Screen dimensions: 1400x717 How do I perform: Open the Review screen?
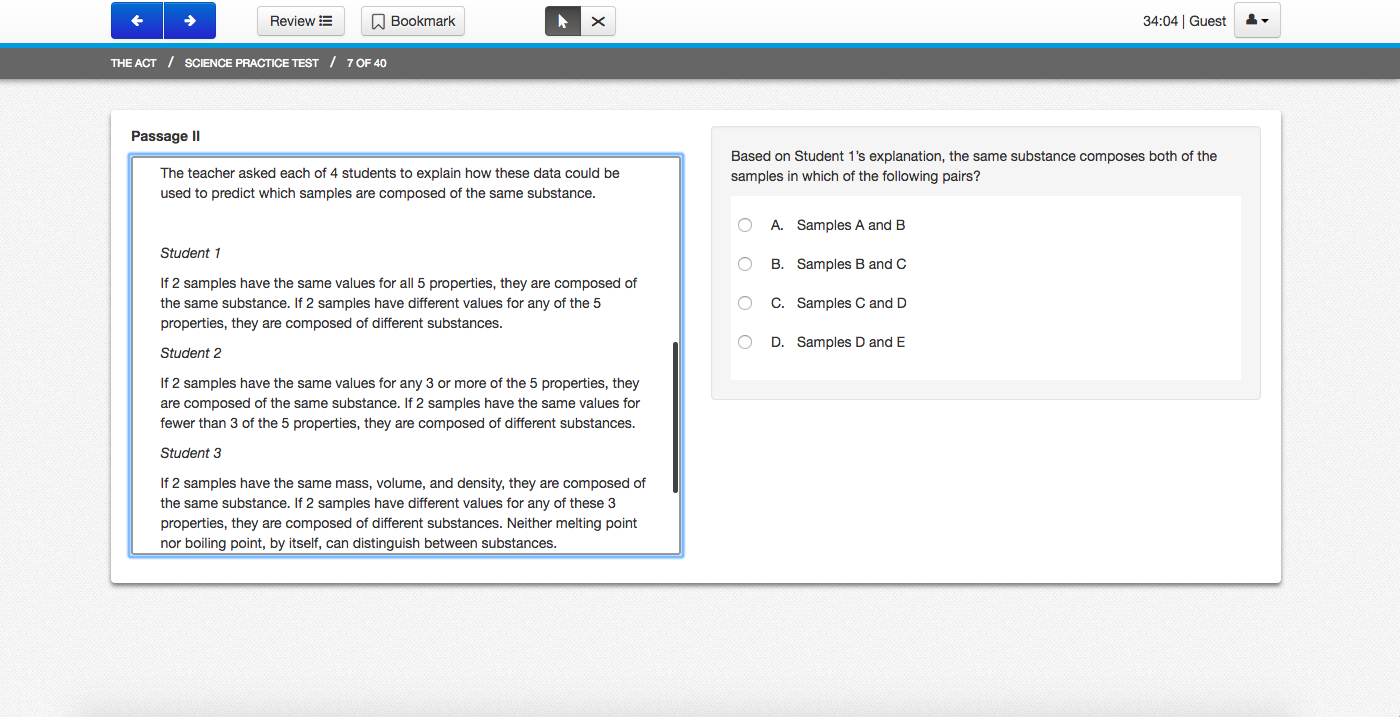pos(300,20)
